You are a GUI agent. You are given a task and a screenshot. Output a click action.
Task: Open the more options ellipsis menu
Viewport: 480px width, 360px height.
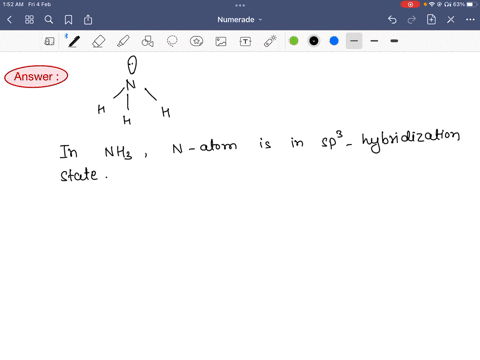pyautogui.click(x=470, y=20)
